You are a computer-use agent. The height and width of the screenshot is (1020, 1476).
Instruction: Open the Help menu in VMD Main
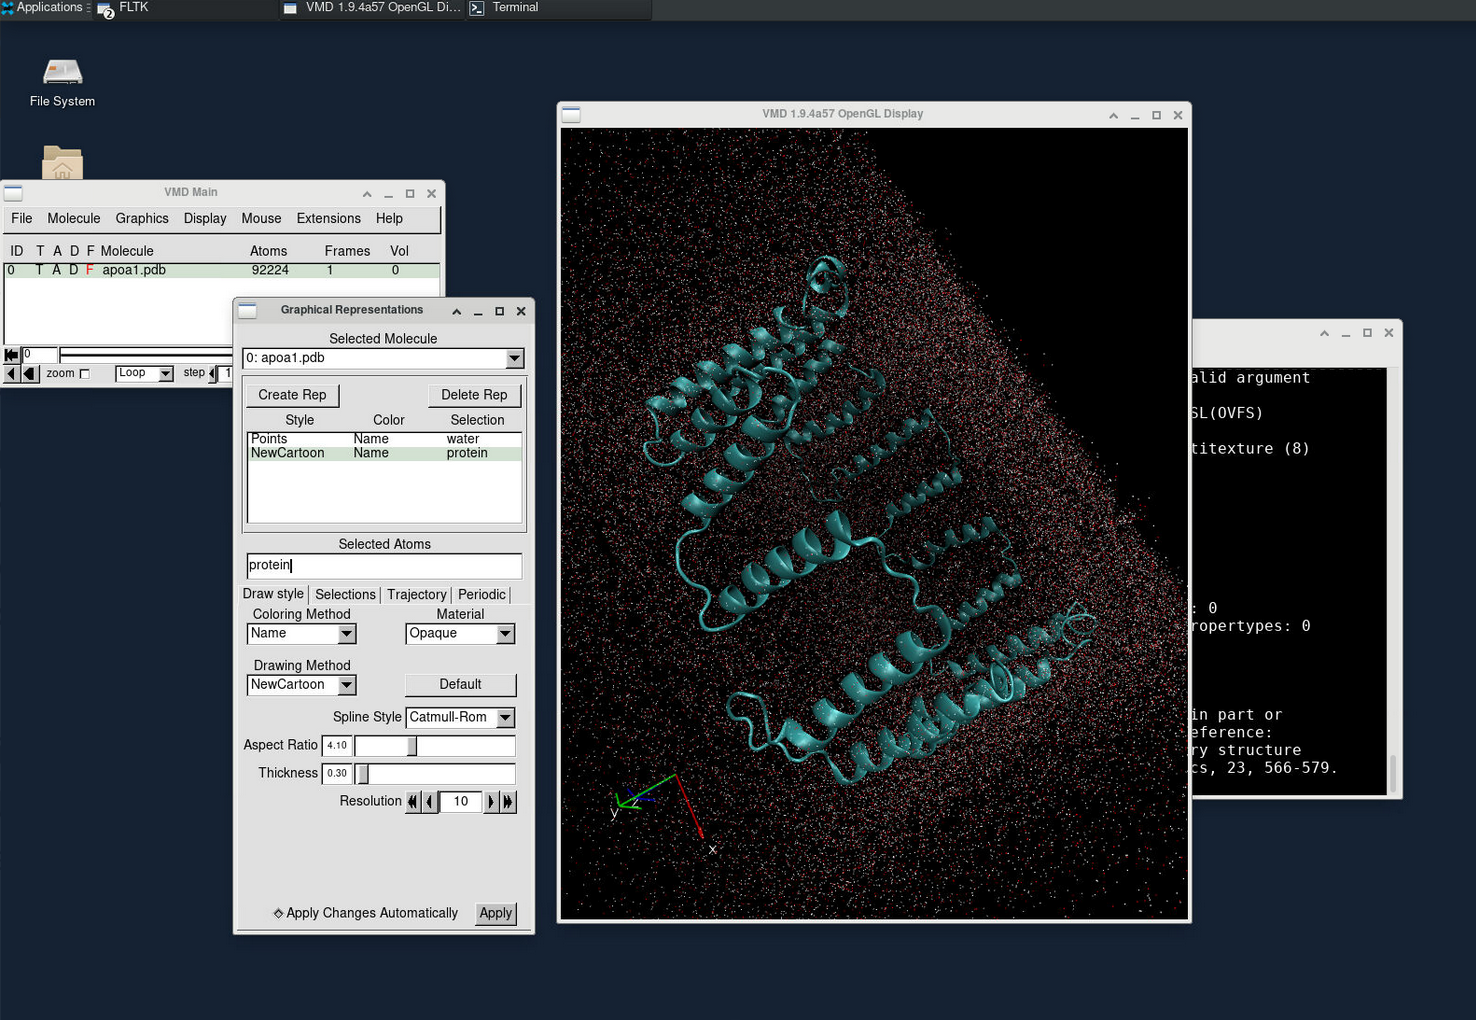tap(389, 219)
